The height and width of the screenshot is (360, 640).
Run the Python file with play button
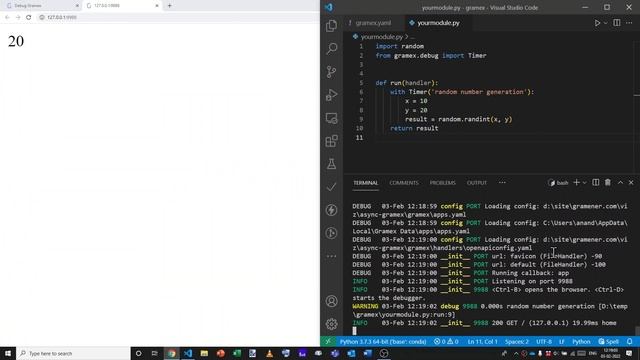[x=597, y=23]
